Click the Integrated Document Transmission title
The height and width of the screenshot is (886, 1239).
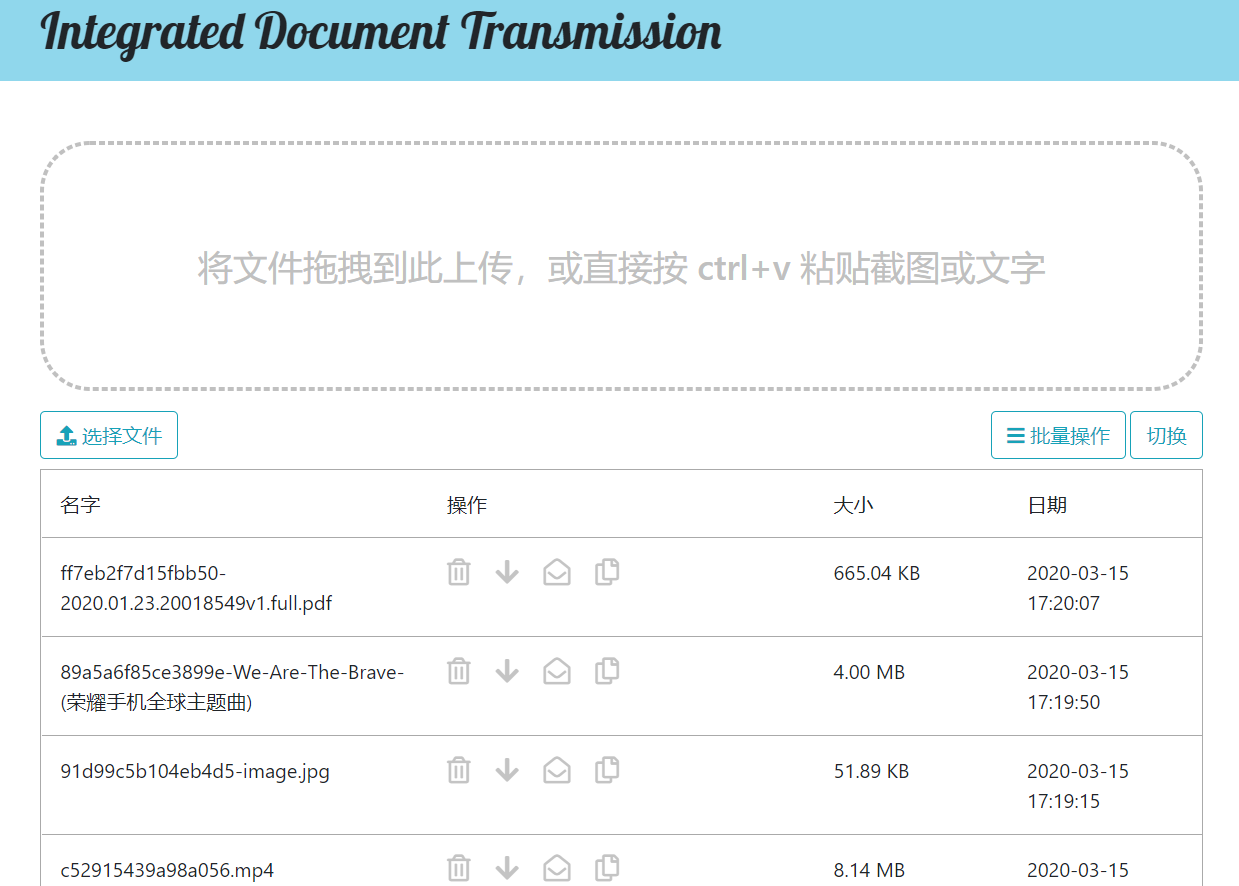(x=381, y=33)
